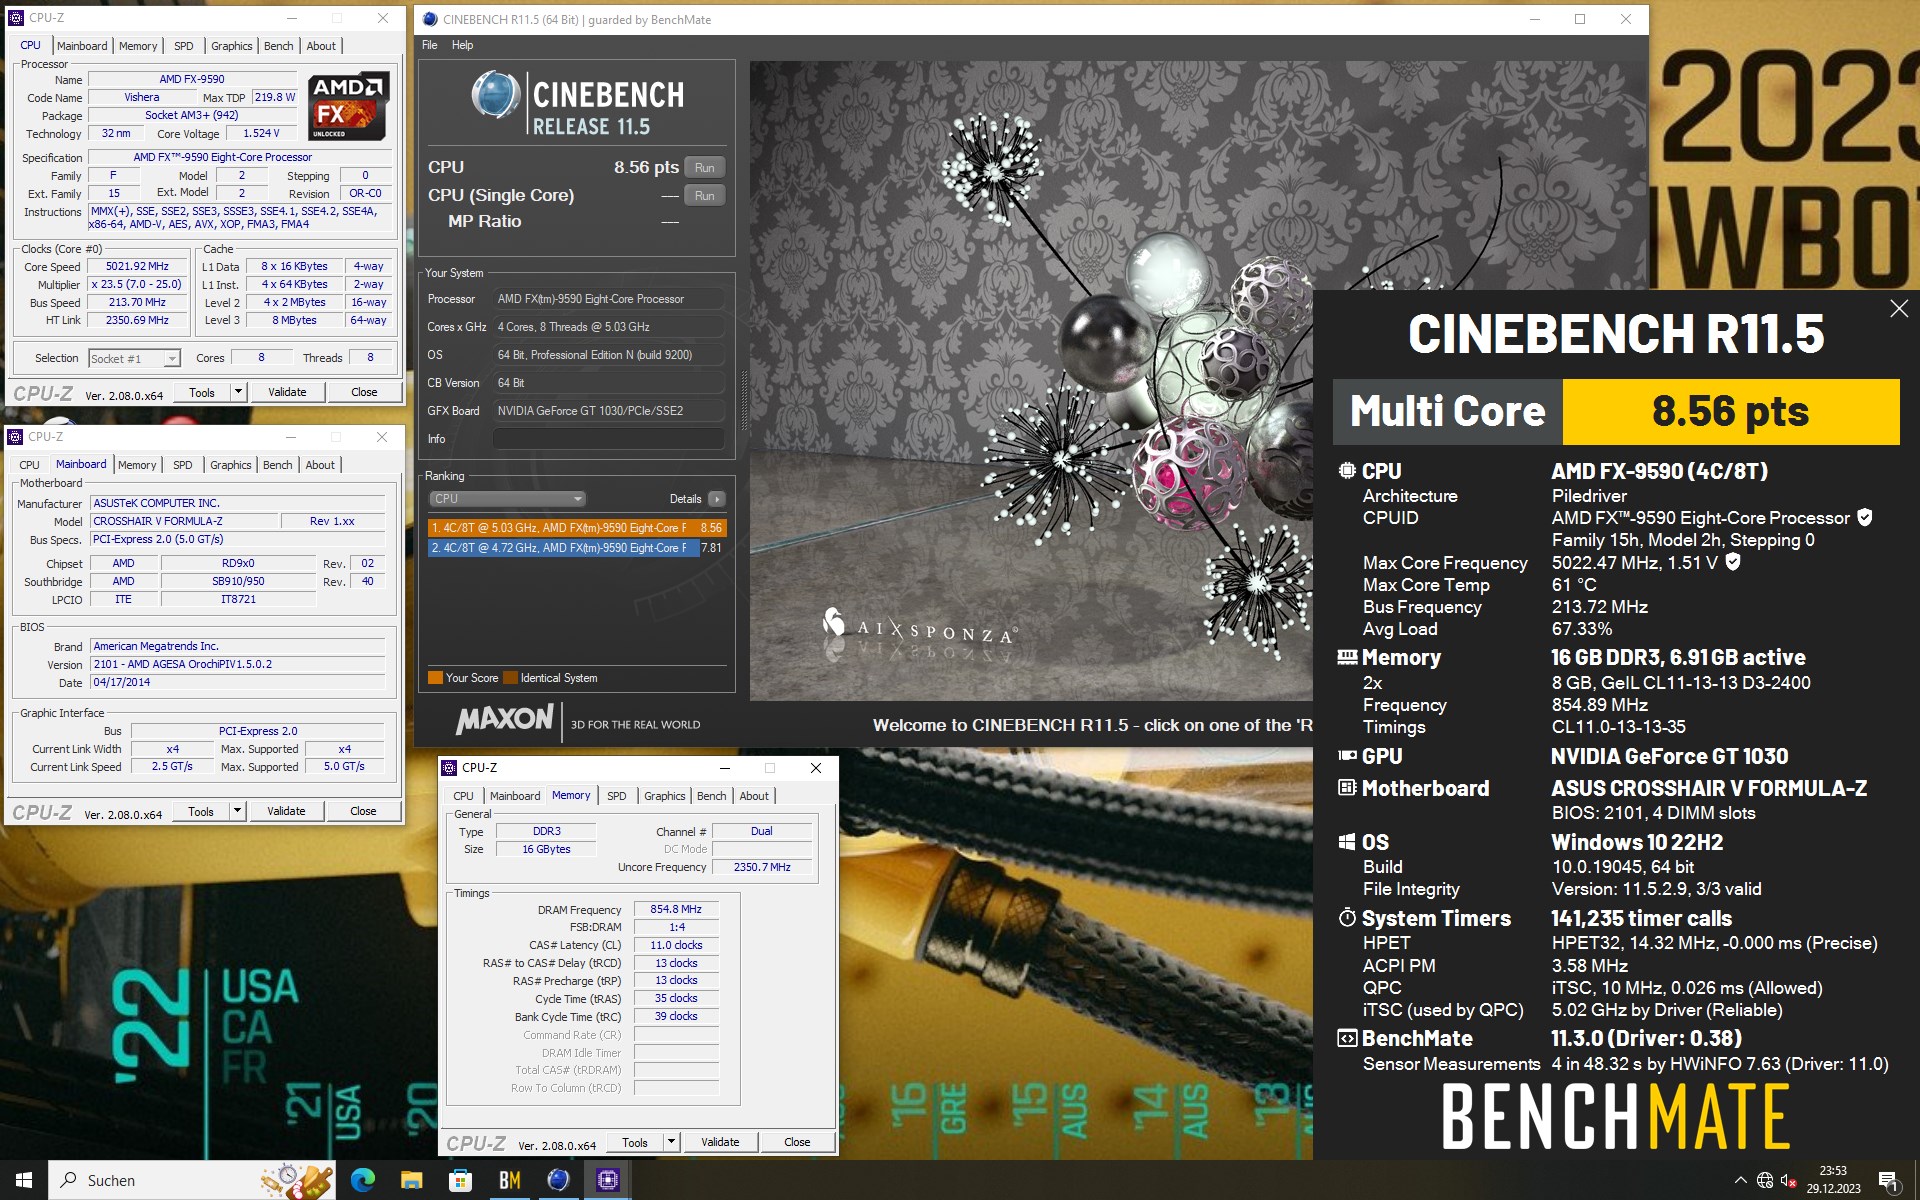Click the Core Speed value 5021.92 MHz
Viewport: 1920px width, 1200px height.
pyautogui.click(x=137, y=267)
